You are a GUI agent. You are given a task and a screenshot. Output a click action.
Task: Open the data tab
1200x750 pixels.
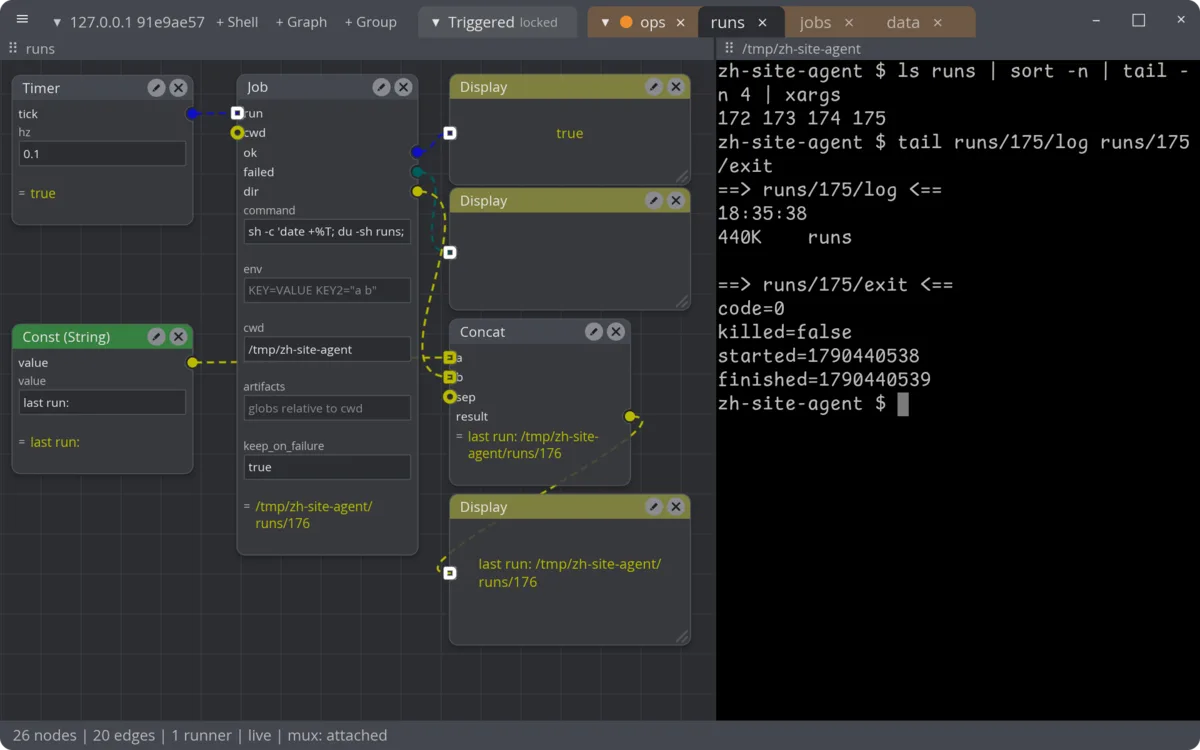903,22
